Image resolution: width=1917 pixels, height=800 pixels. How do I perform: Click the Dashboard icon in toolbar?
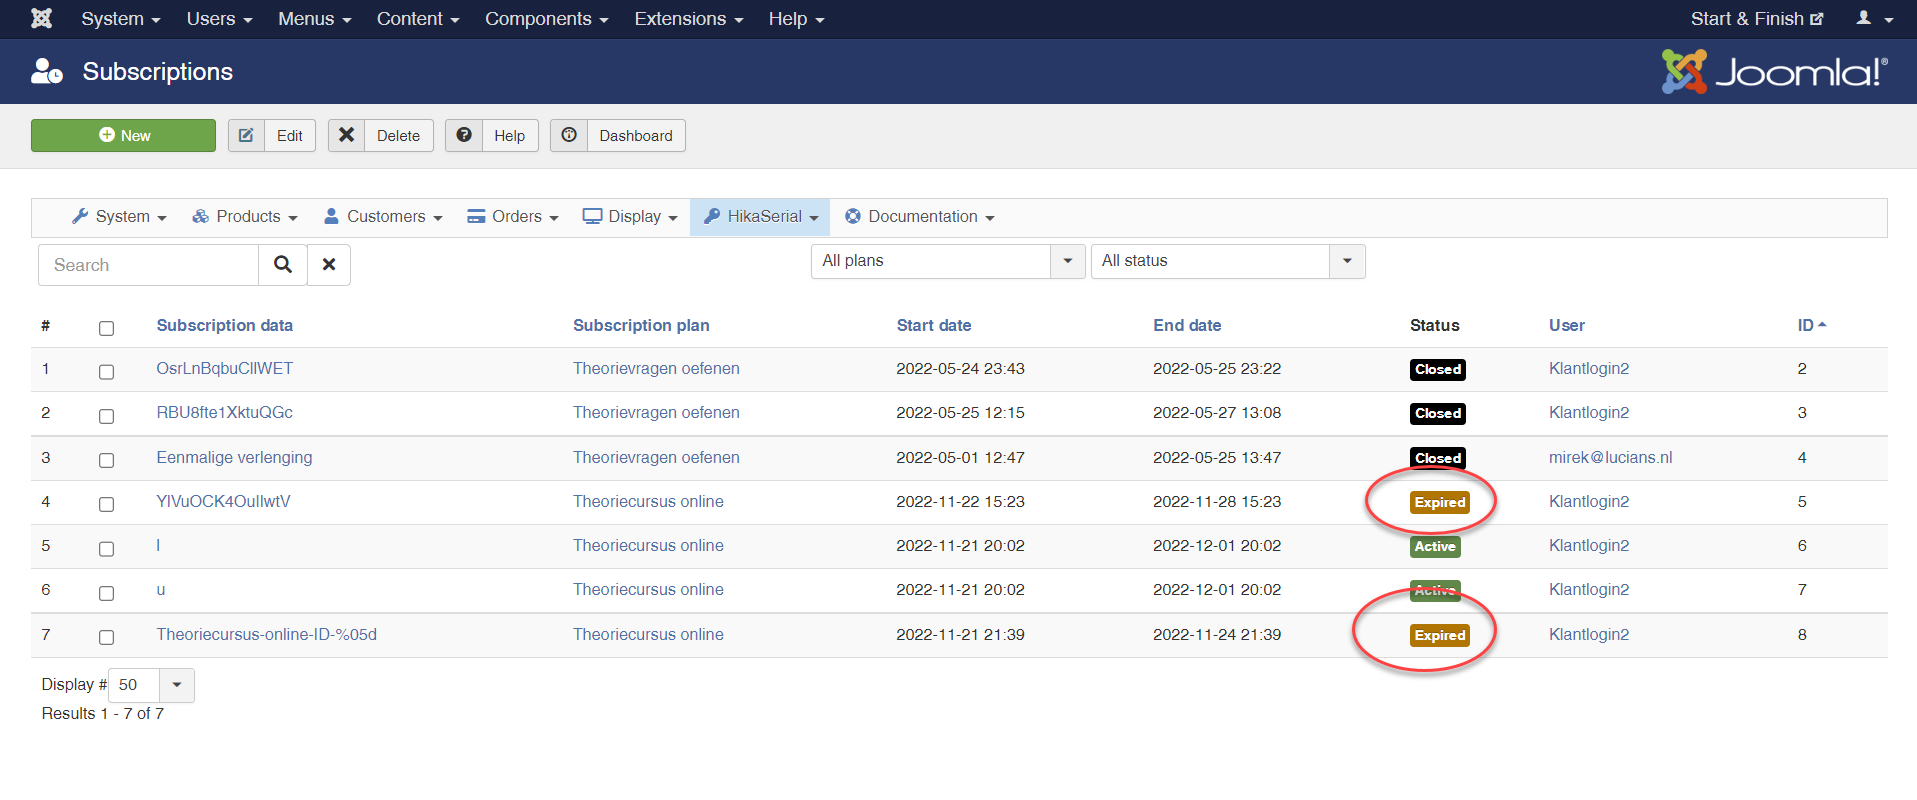569,135
